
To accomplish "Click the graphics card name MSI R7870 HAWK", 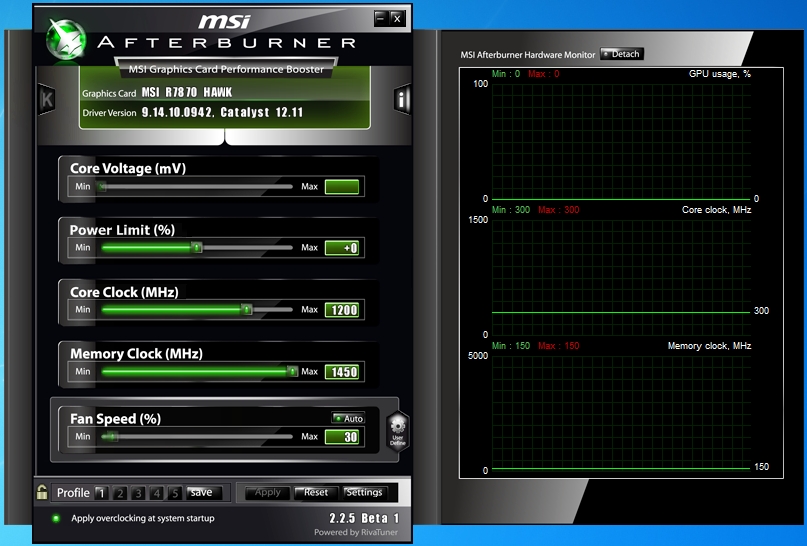I will click(187, 93).
